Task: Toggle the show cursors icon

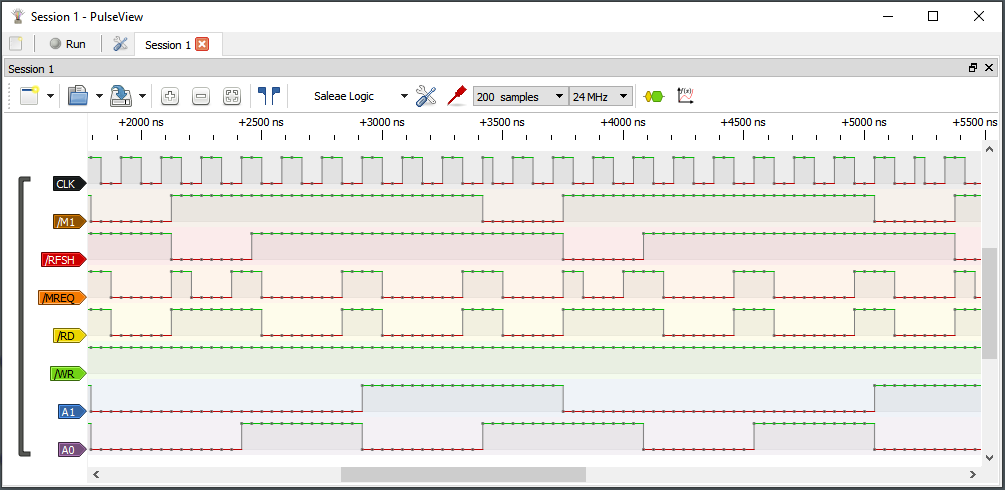Action: [x=268, y=96]
